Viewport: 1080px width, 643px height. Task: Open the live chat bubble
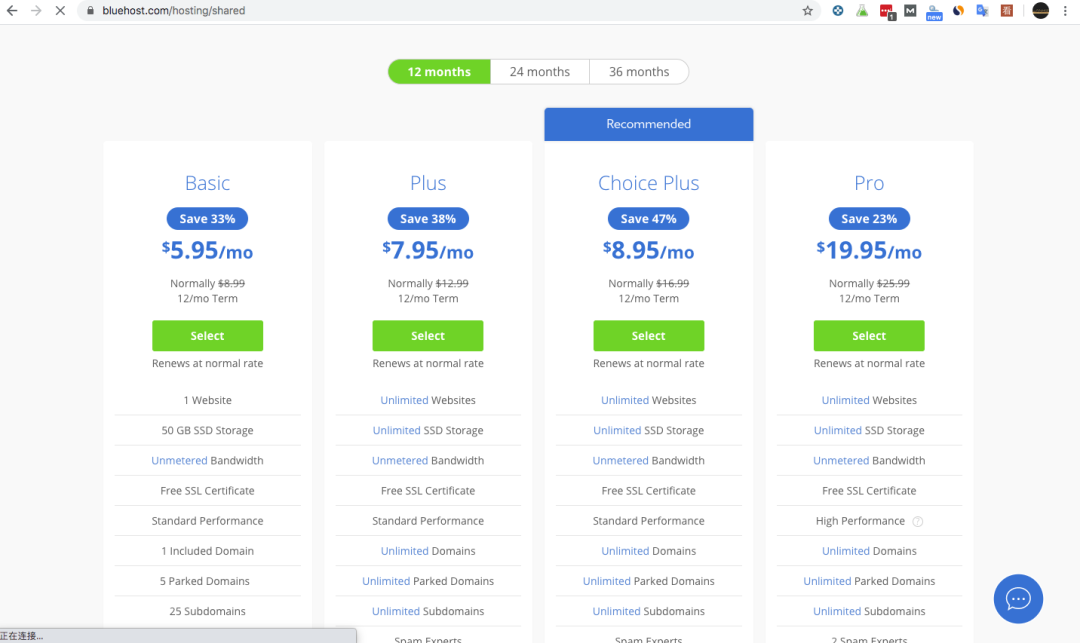[1018, 599]
